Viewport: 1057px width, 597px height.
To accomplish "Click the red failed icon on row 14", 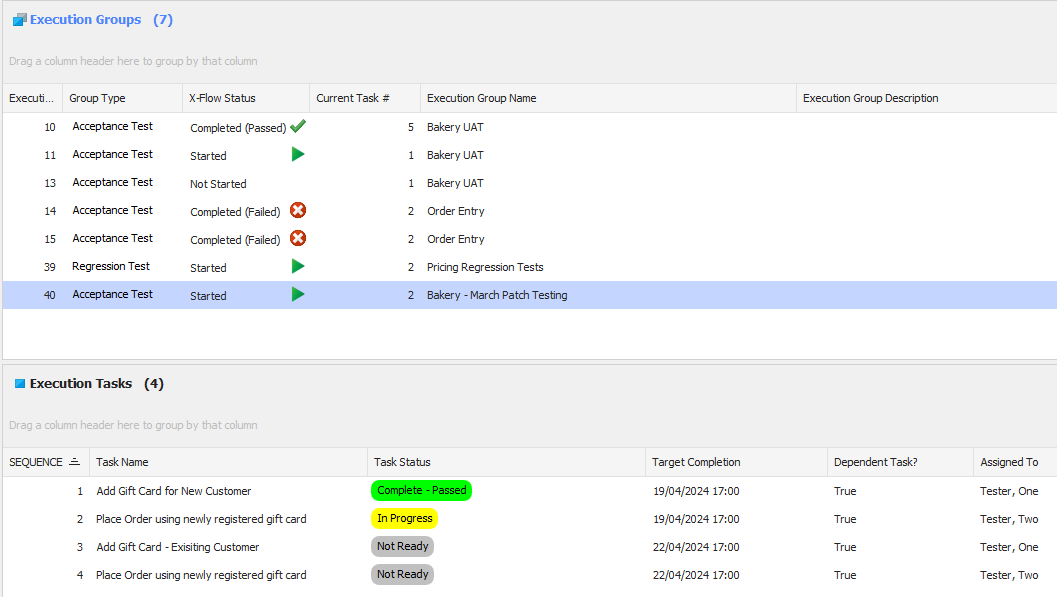I will click(297, 210).
